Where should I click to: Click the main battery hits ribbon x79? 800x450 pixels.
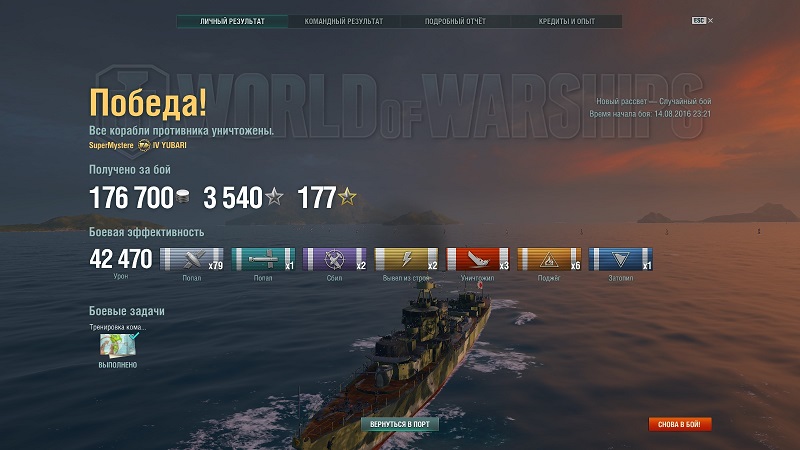[x=191, y=259]
